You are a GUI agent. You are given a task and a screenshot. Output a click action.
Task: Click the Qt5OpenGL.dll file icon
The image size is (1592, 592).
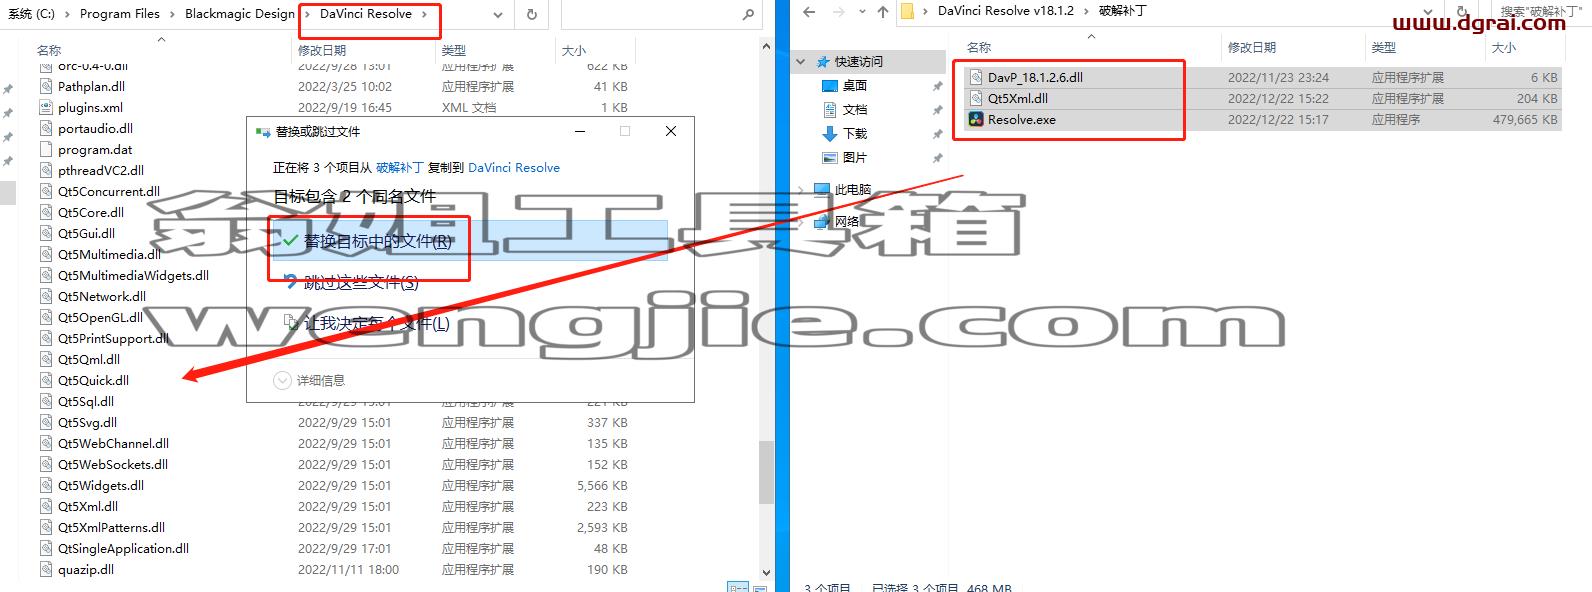pos(46,317)
